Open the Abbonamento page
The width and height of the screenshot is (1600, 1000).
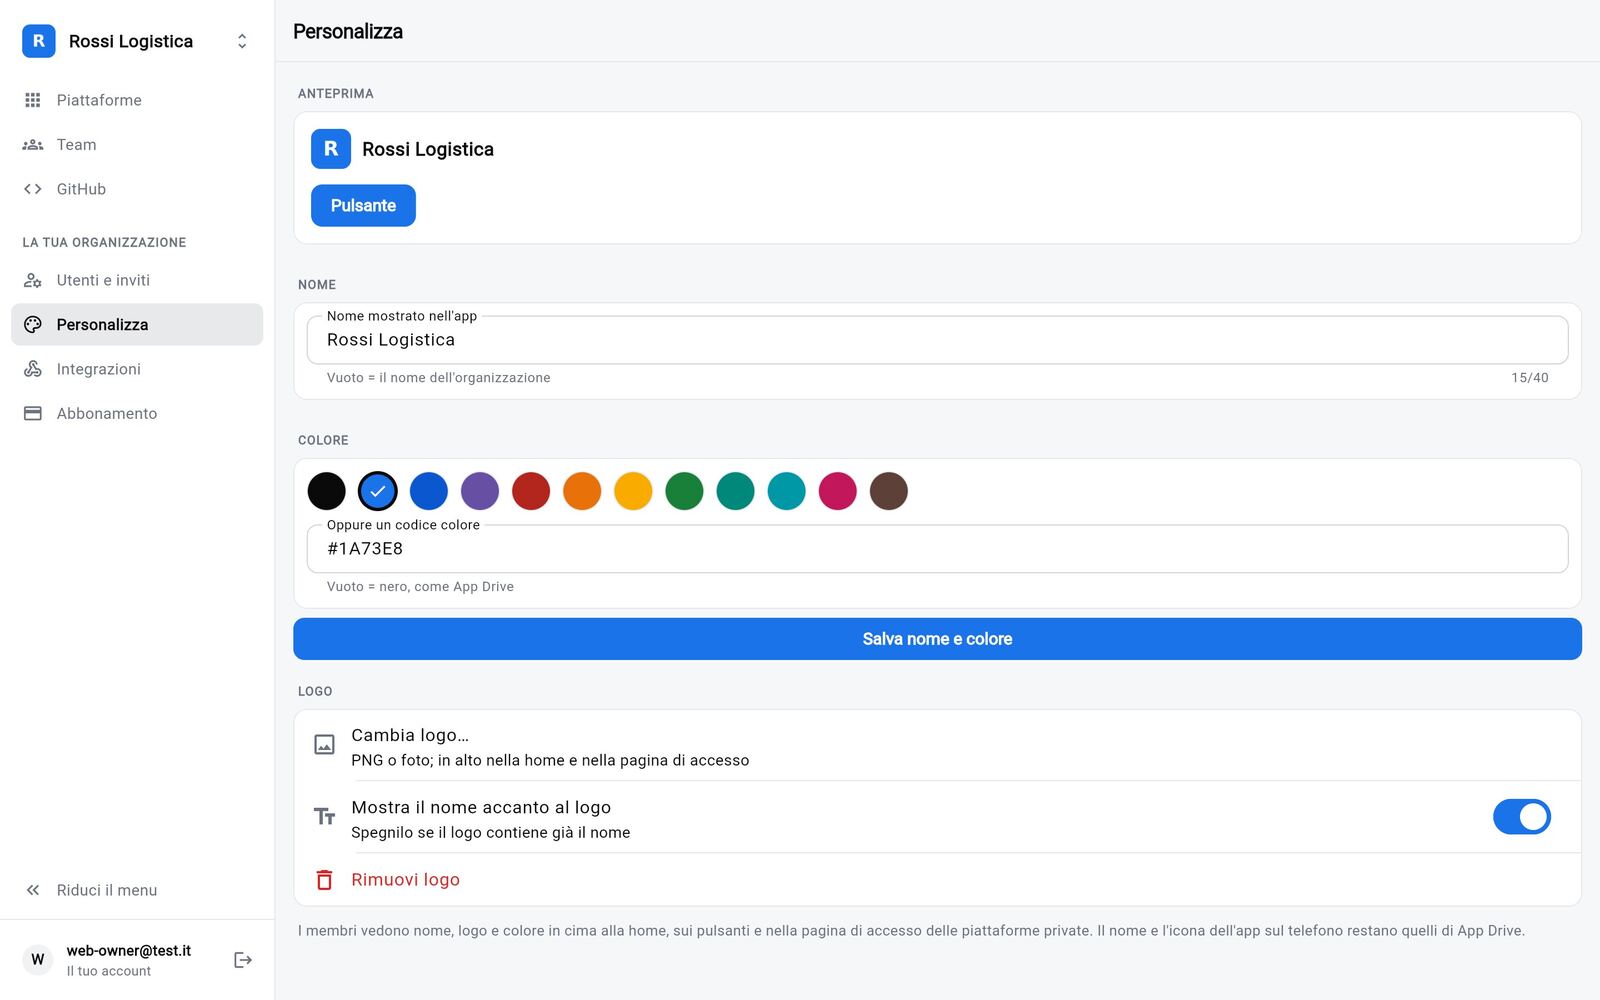tap(137, 413)
